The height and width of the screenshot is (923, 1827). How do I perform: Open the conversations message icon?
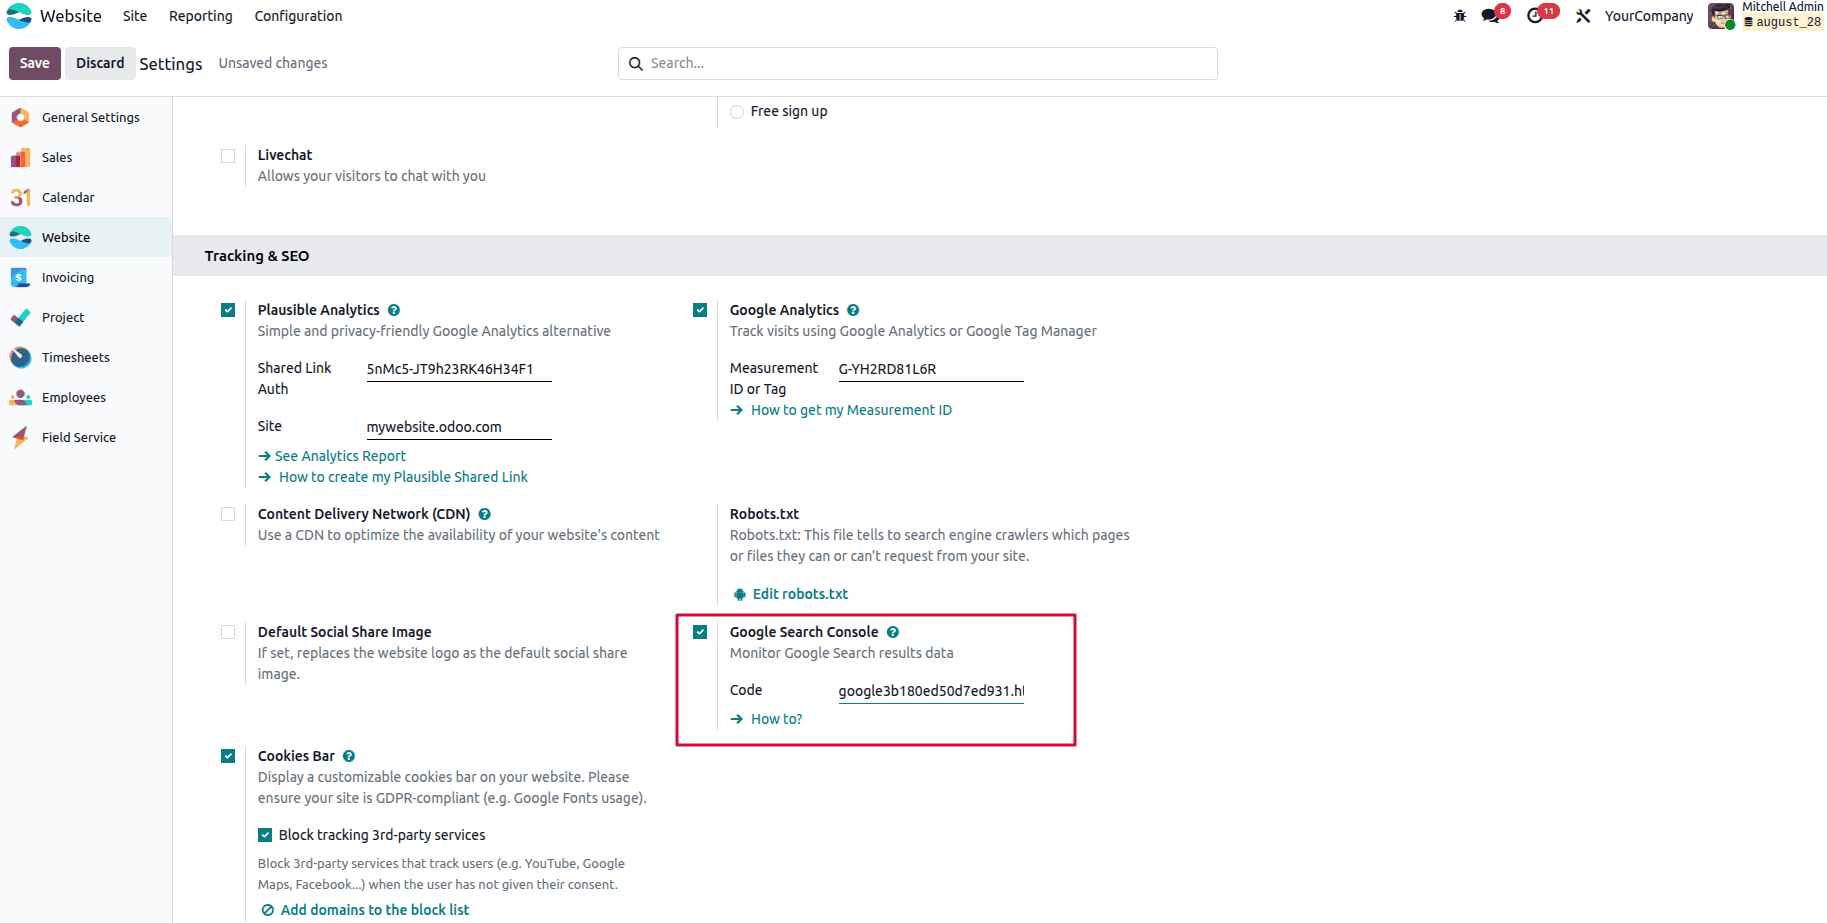click(x=1492, y=16)
